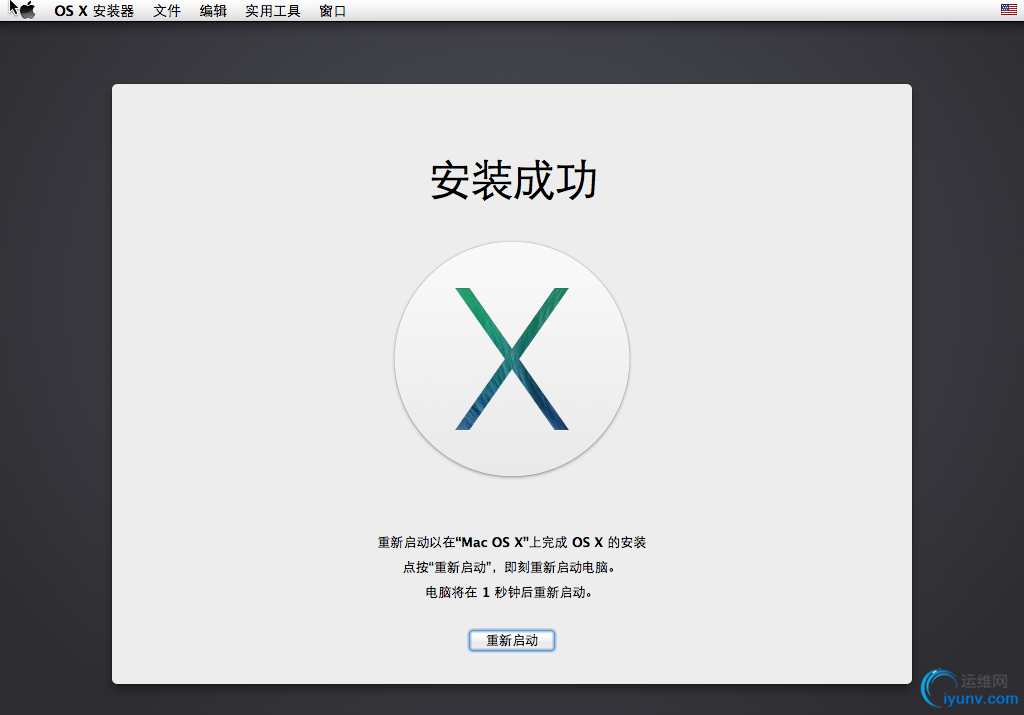Viewport: 1024px width, 715px height.
Task: Click the countdown text 电脑将在 1 秒钟后重新启动。
Action: click(509, 592)
